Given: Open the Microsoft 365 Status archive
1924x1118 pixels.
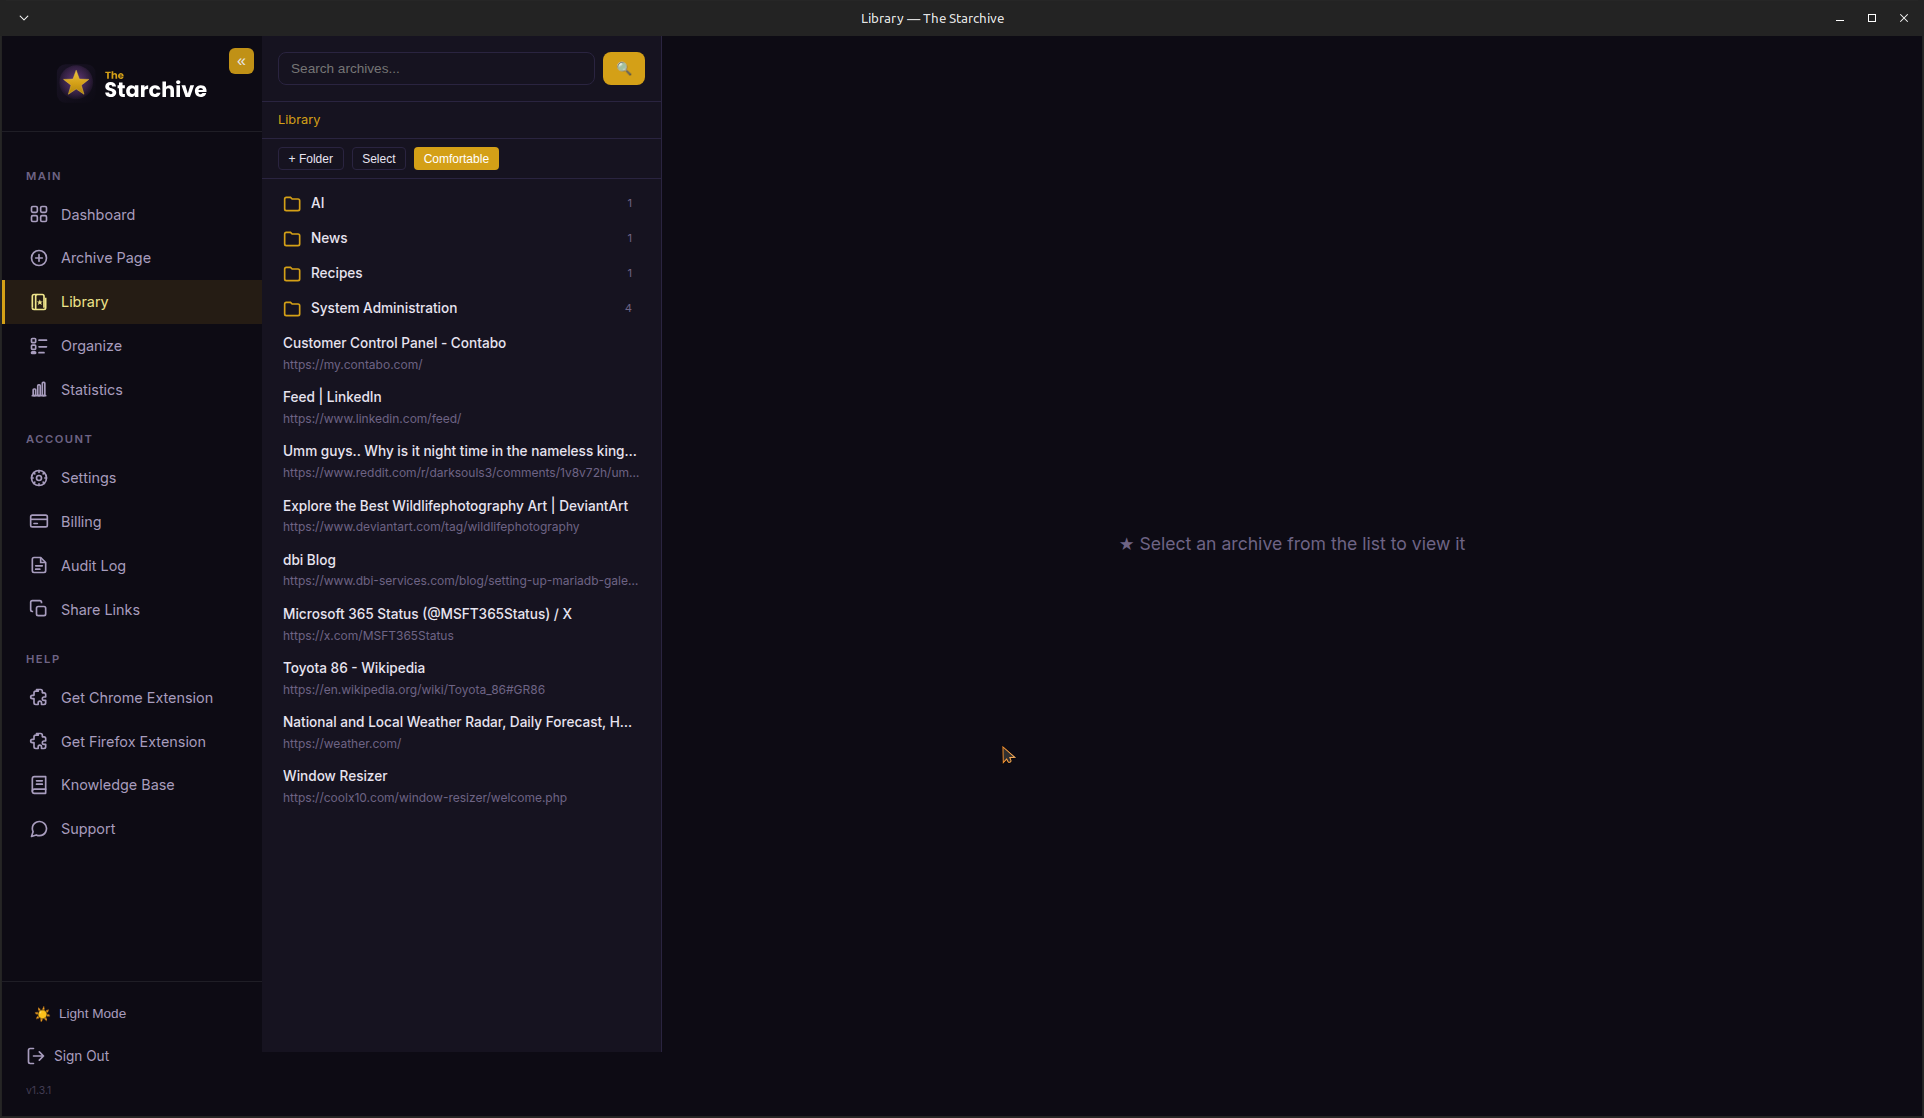Looking at the screenshot, I should tap(461, 624).
